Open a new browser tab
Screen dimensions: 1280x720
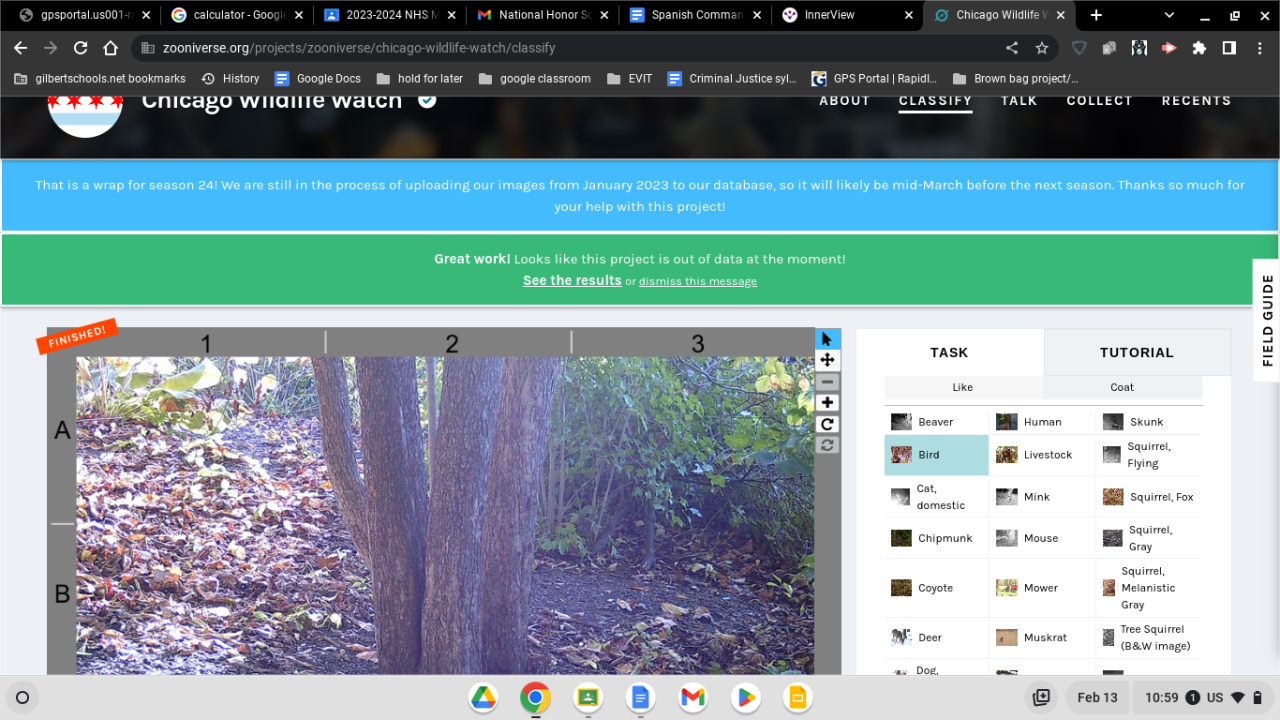click(x=1096, y=15)
